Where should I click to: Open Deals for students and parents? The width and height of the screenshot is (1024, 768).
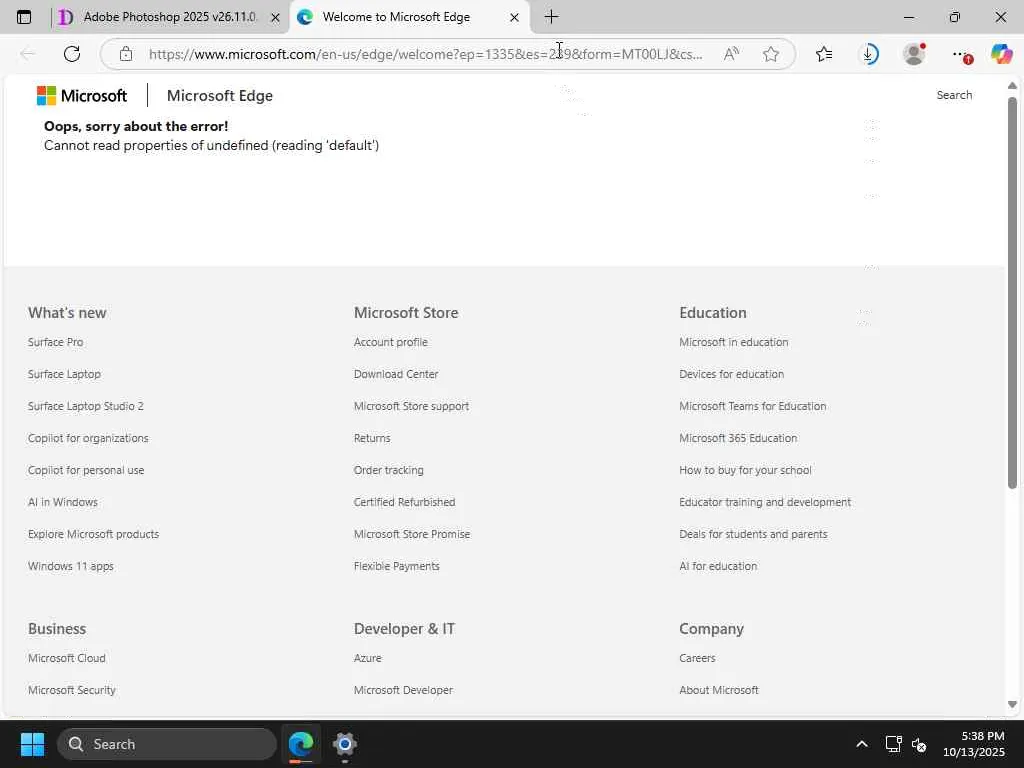coord(753,534)
